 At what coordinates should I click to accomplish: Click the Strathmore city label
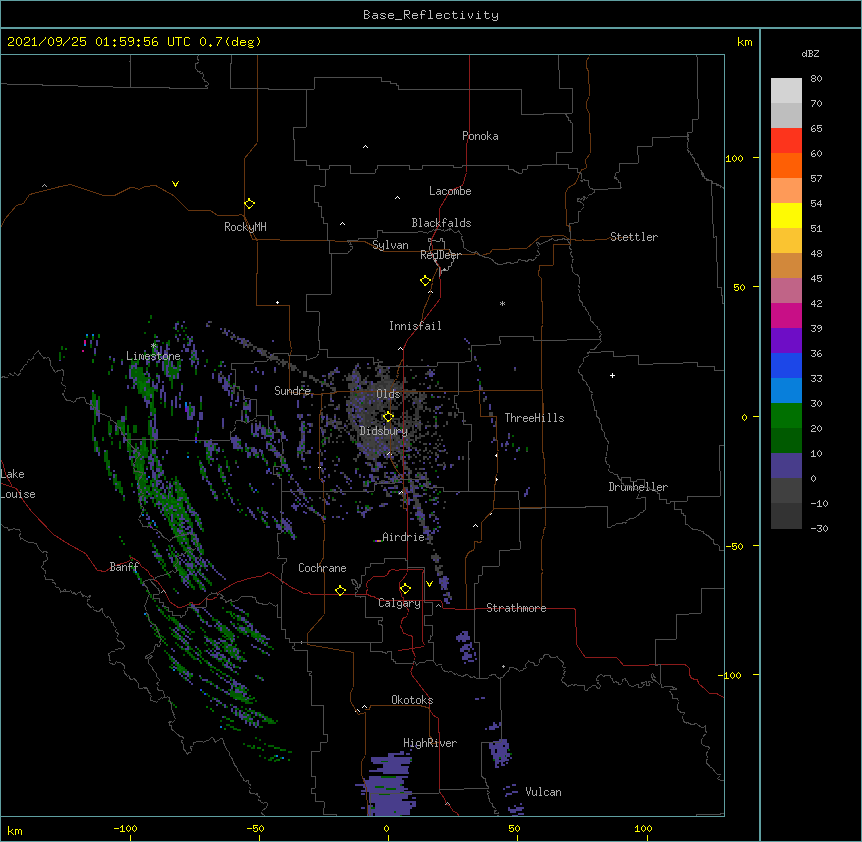pyautogui.click(x=516, y=608)
